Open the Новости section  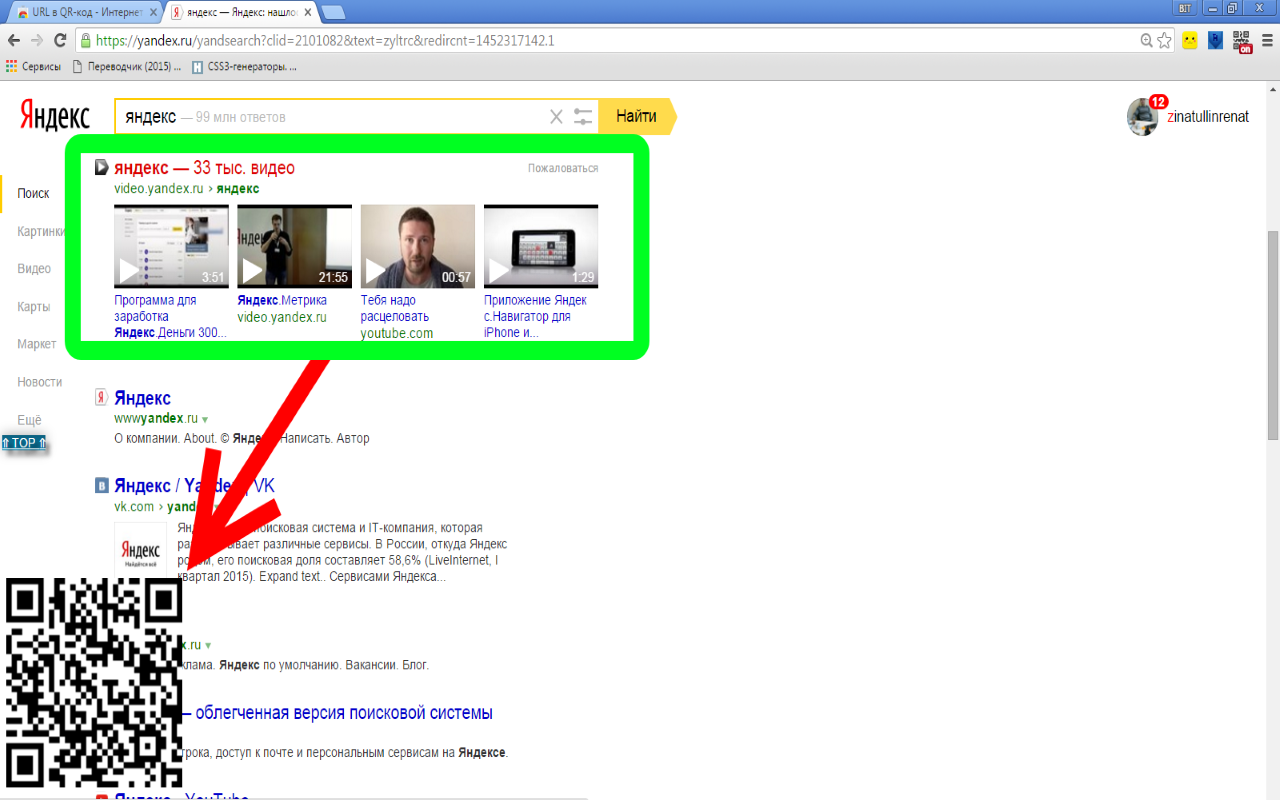40,382
